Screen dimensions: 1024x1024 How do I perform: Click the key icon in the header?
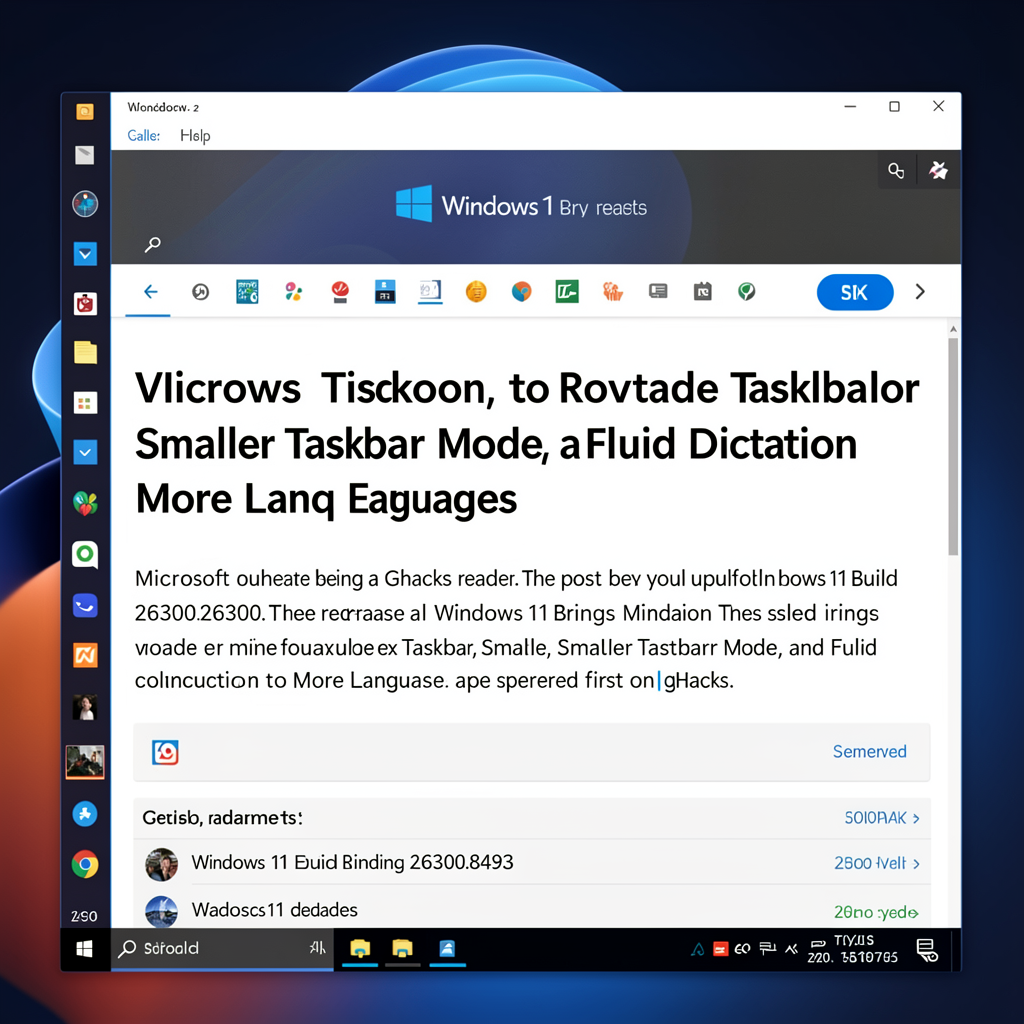pos(896,171)
